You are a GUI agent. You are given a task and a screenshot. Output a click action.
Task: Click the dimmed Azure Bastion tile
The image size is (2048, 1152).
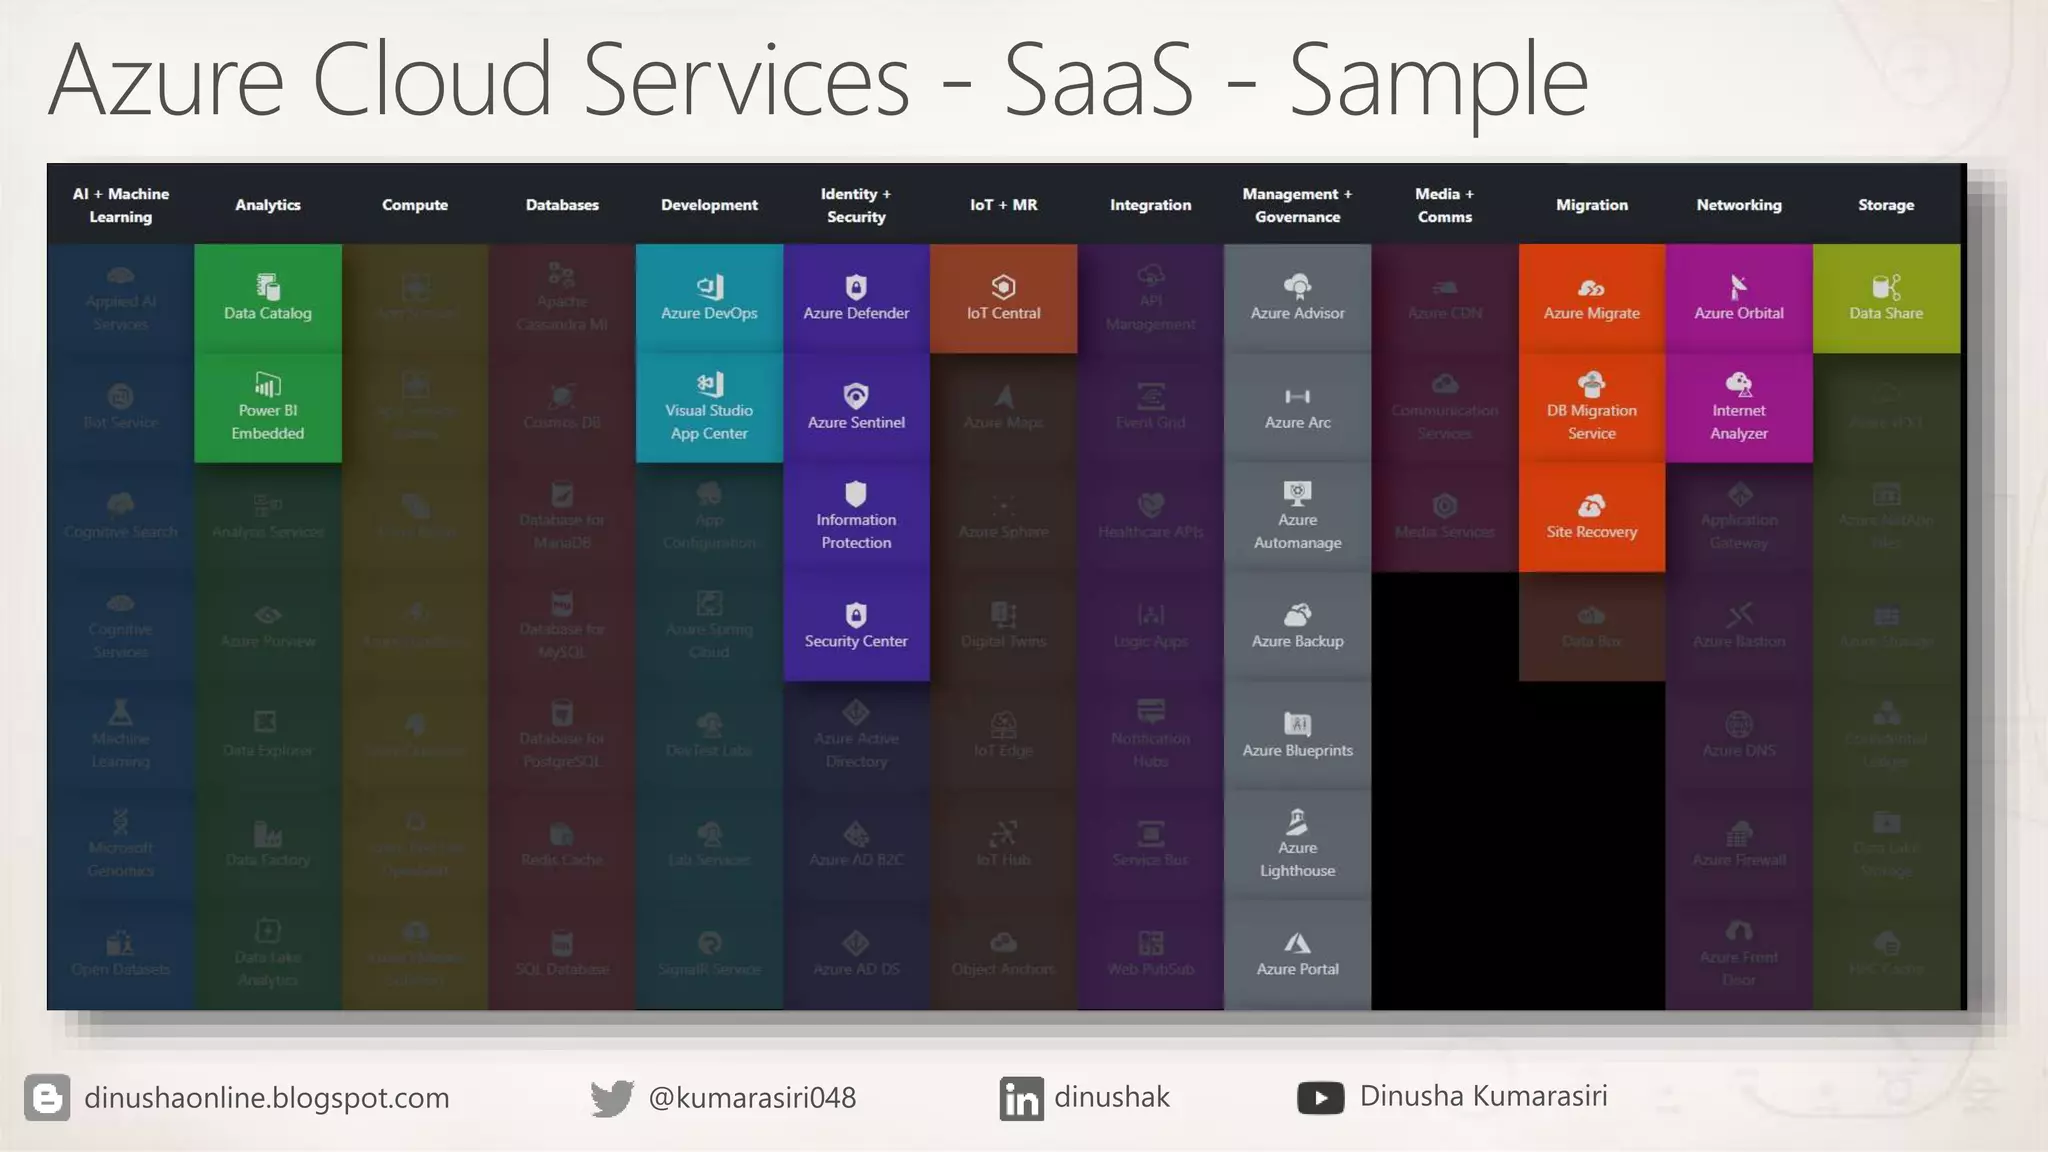[1739, 626]
